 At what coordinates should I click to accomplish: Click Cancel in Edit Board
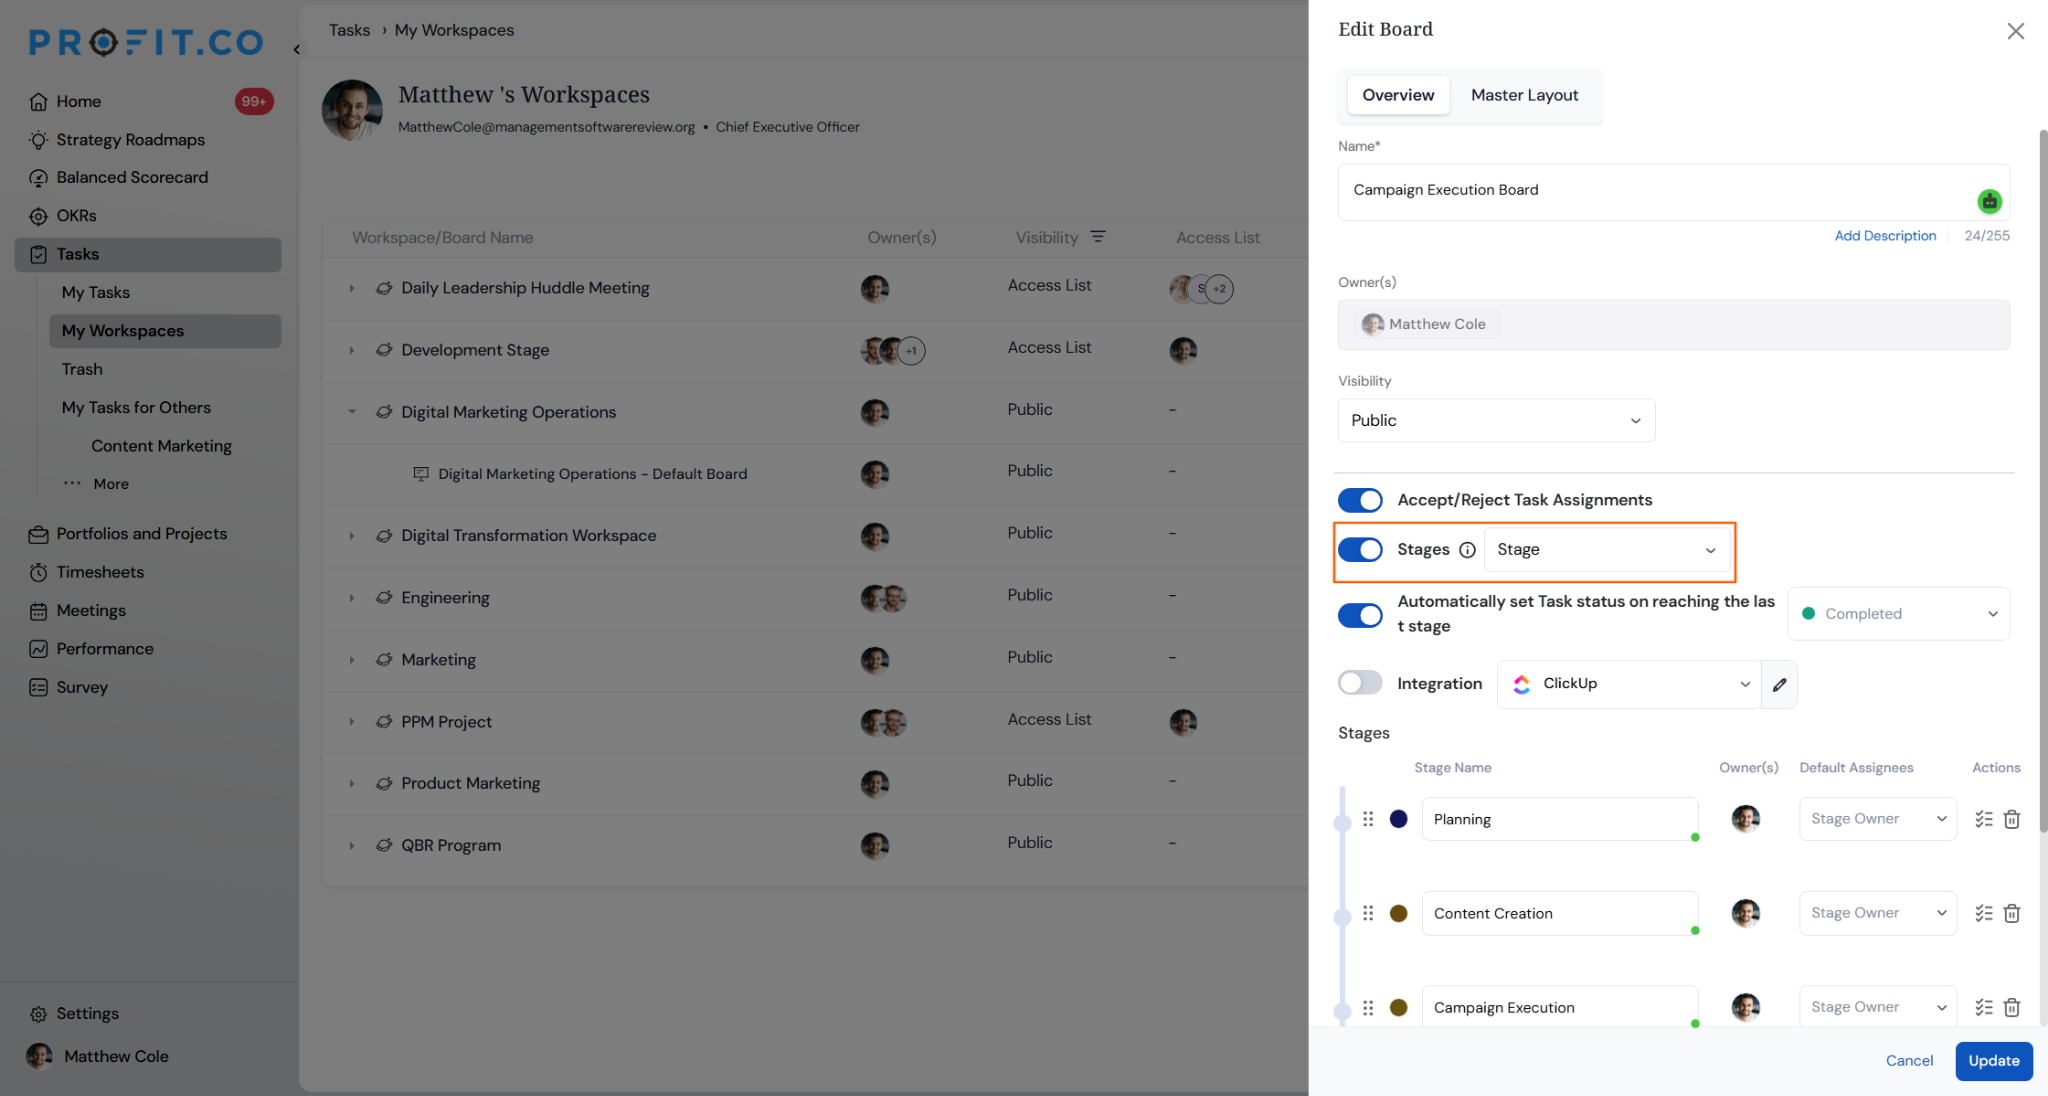[1909, 1061]
